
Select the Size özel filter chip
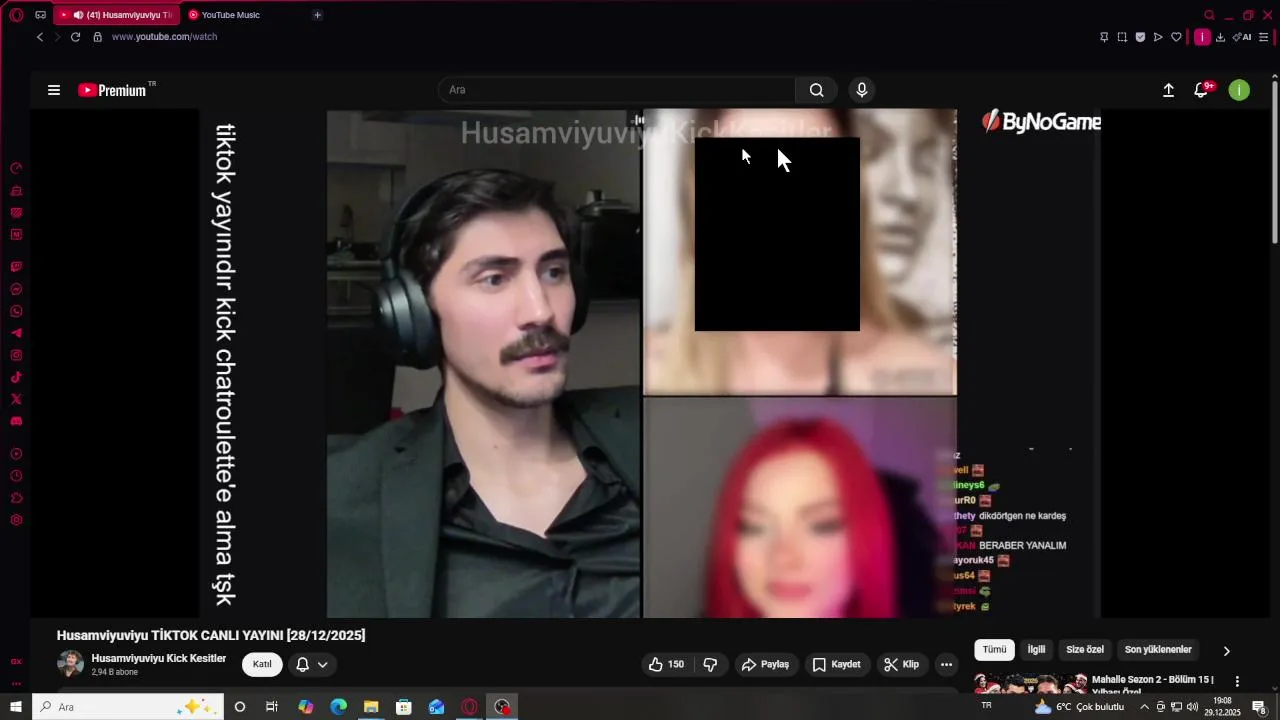[1085, 650]
